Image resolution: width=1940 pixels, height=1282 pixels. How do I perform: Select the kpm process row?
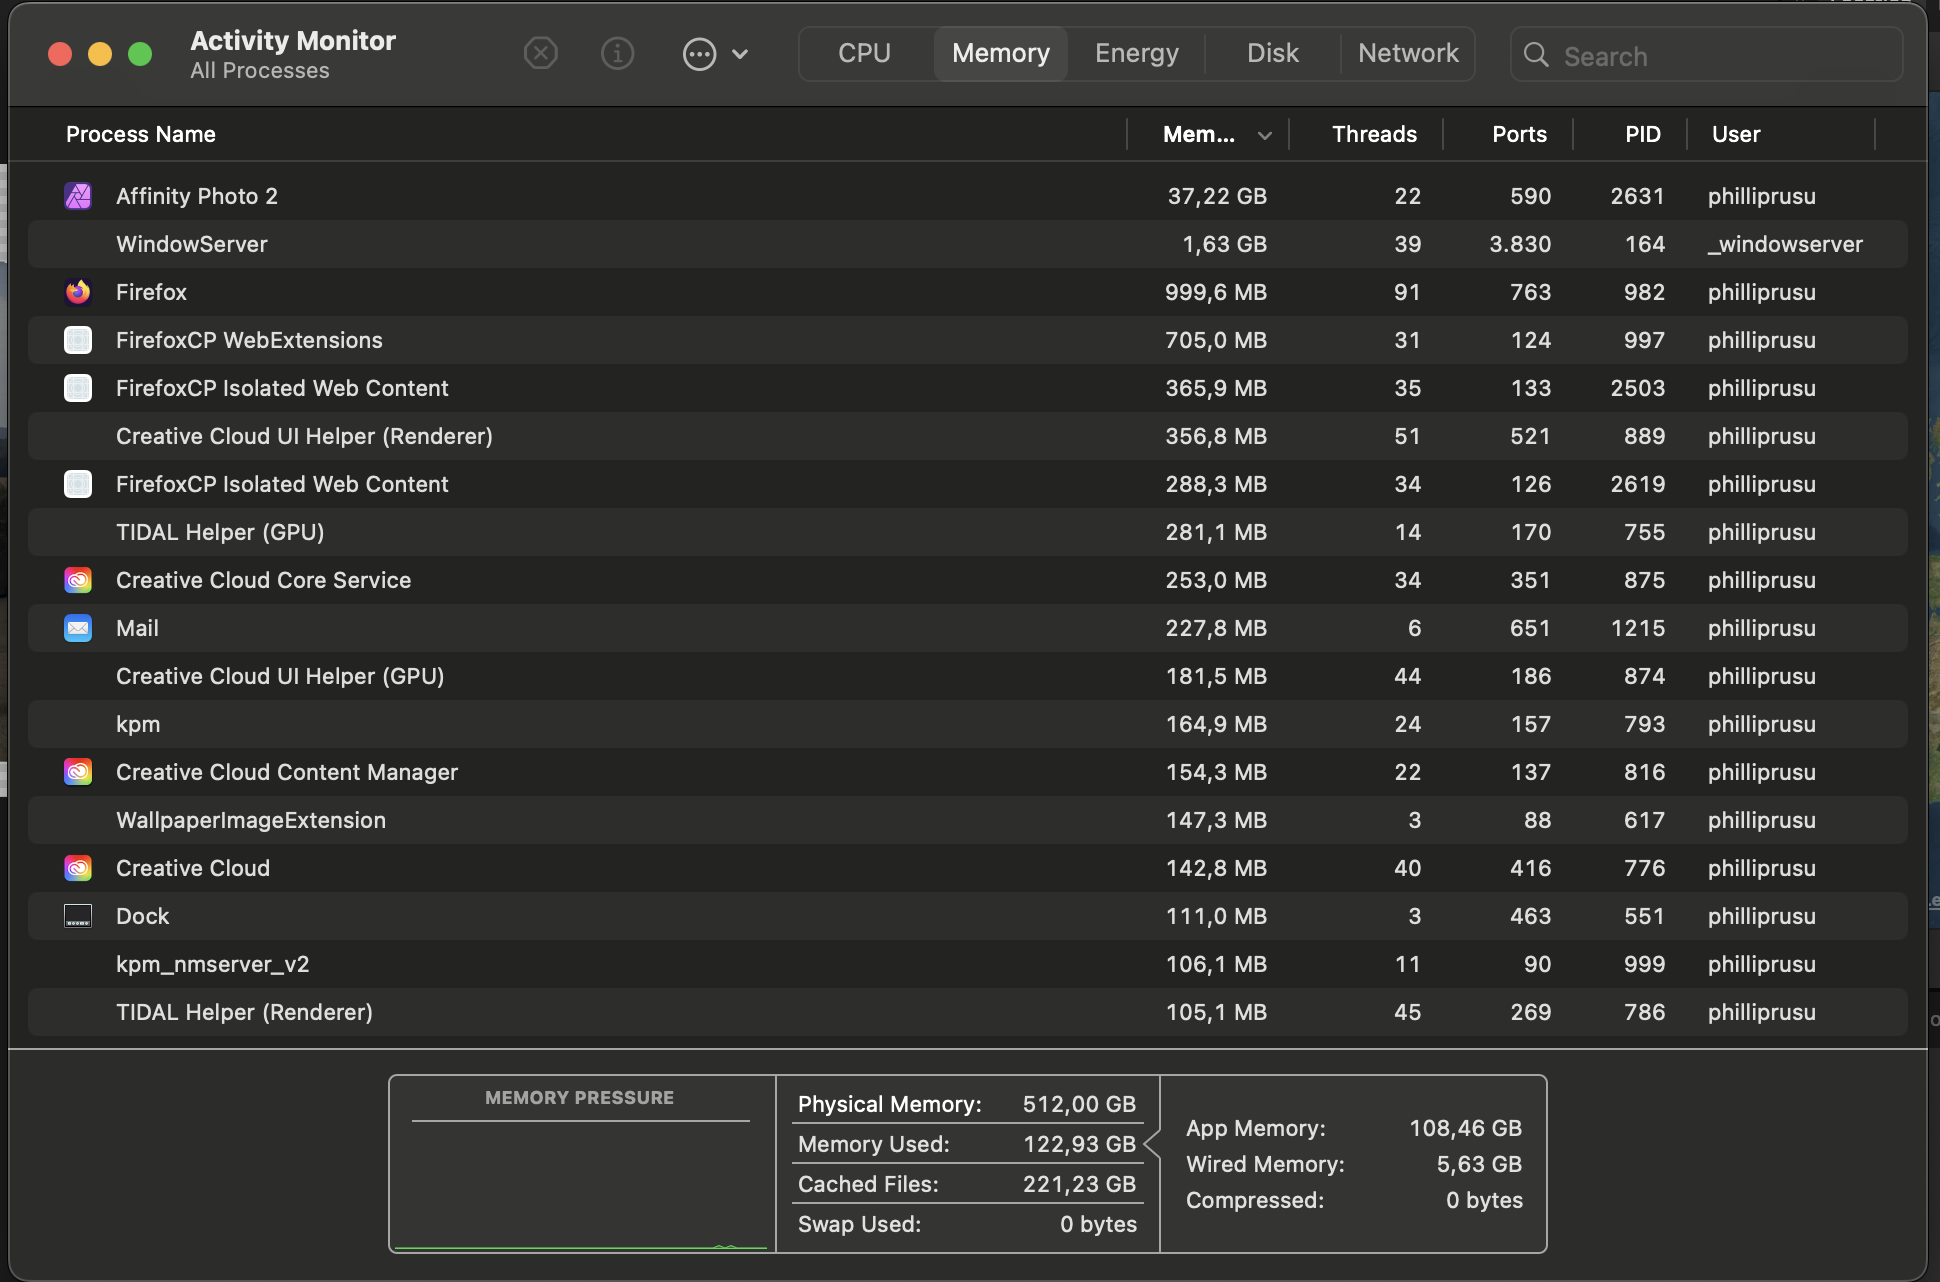pyautogui.click(x=967, y=724)
